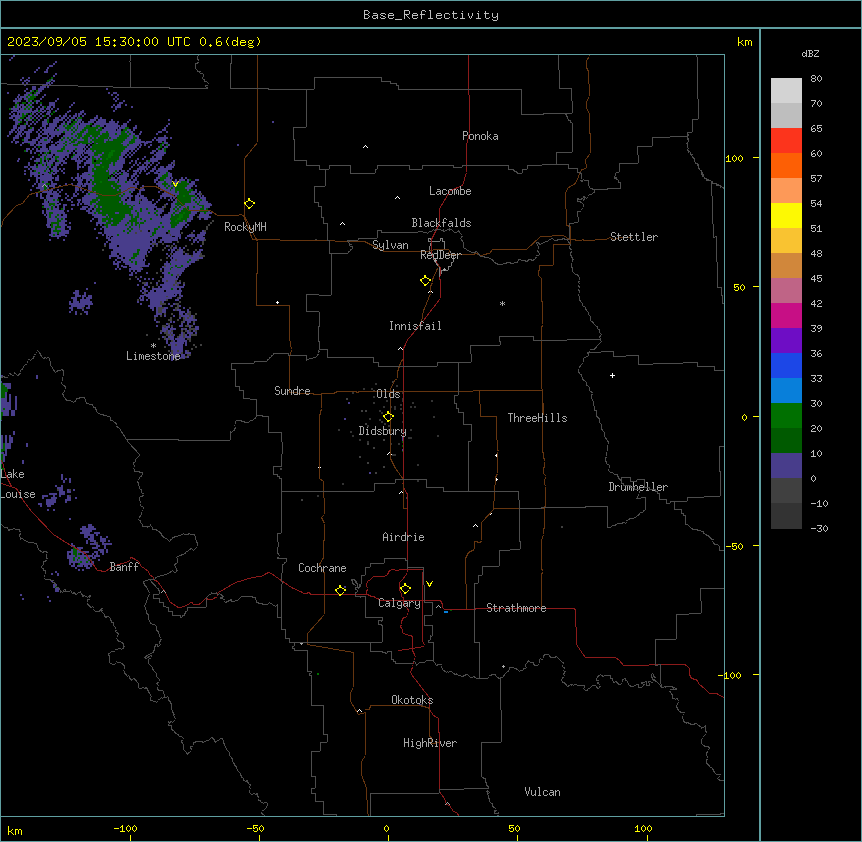The height and width of the screenshot is (842, 862).
Task: Click the km unit label at bottom left
Action: click(x=15, y=830)
